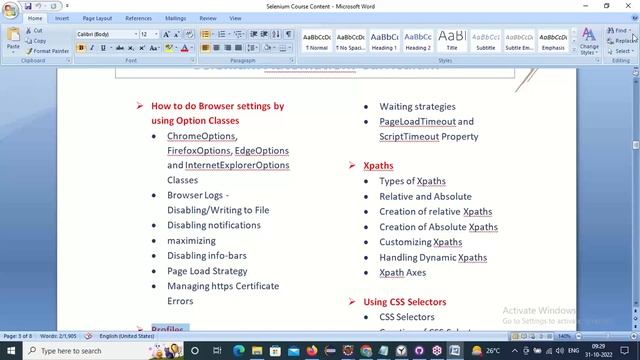
Task: Apply the Heading 1 style
Action: 384,41
